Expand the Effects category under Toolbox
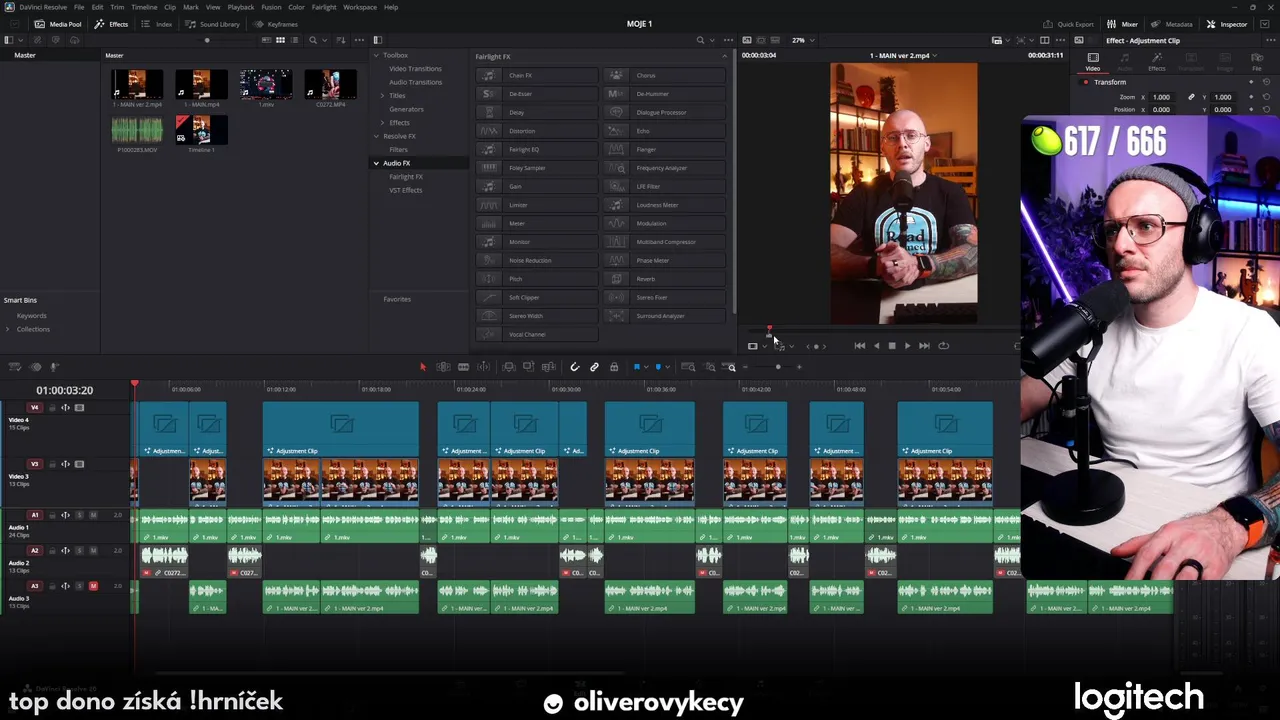 (x=382, y=122)
